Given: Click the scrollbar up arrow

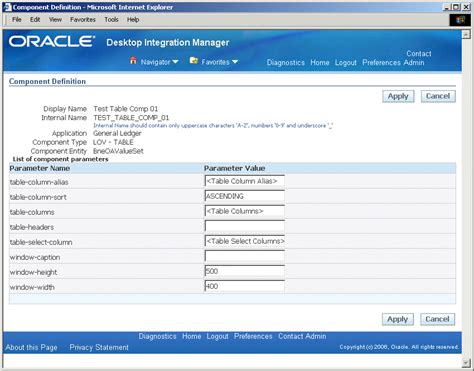Looking at the screenshot, I should click(466, 34).
